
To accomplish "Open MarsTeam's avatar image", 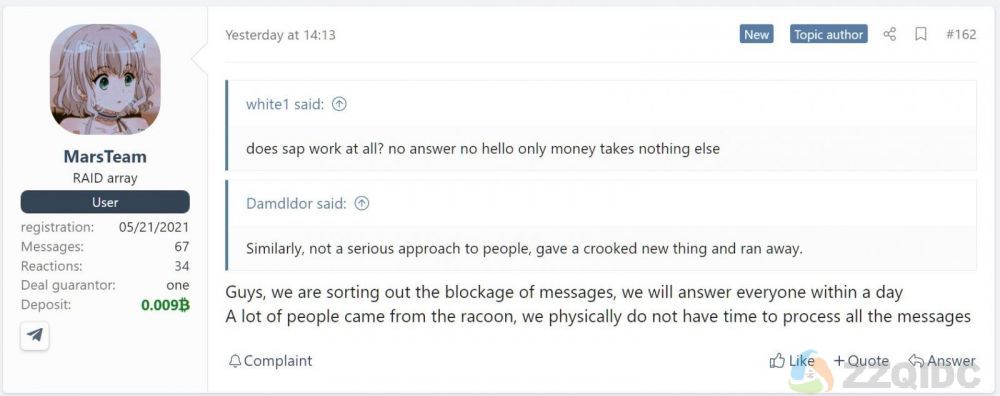I will (x=105, y=80).
